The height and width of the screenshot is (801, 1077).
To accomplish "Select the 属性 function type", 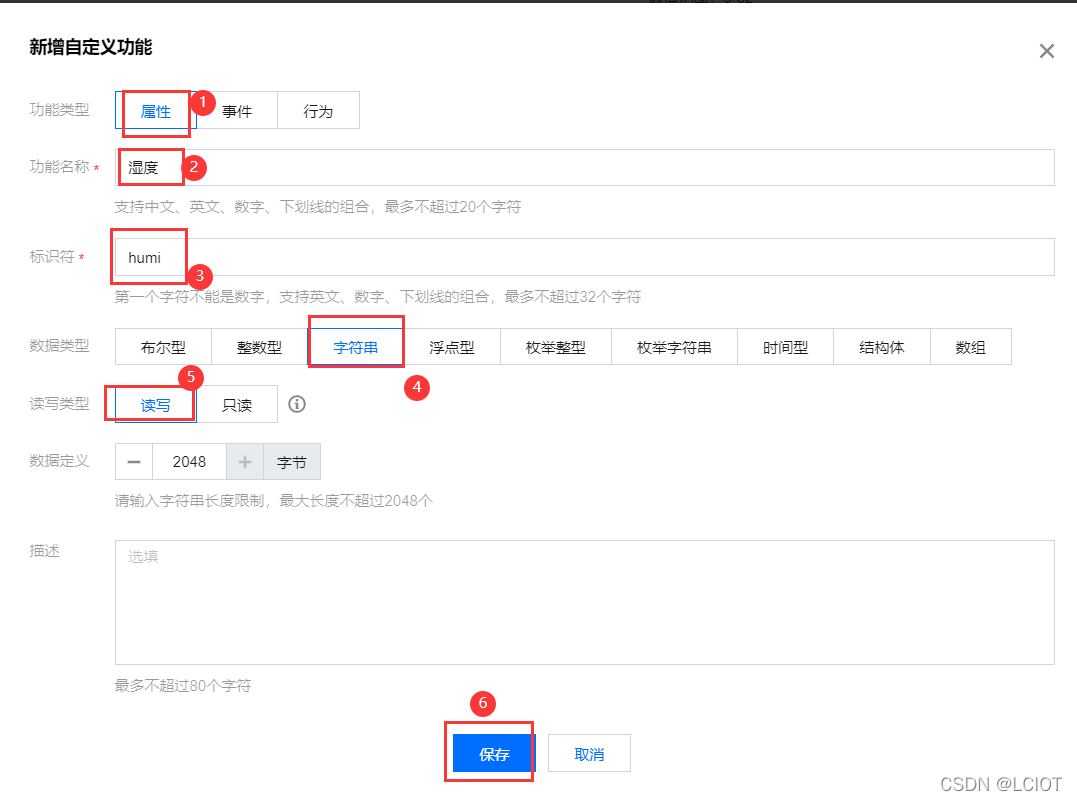I will click(x=156, y=110).
